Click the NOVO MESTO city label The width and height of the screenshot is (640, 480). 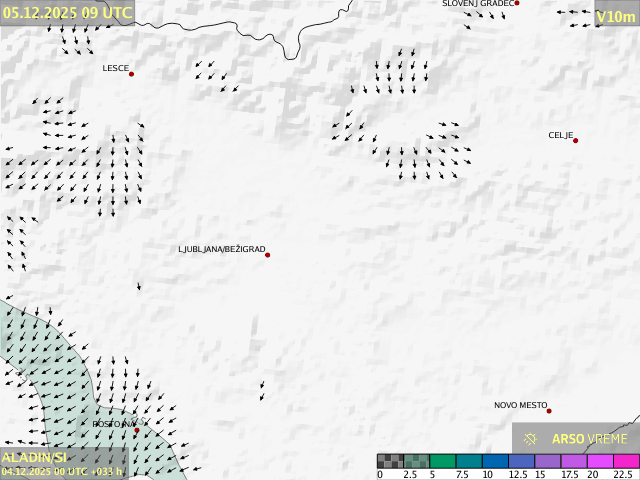520,405
